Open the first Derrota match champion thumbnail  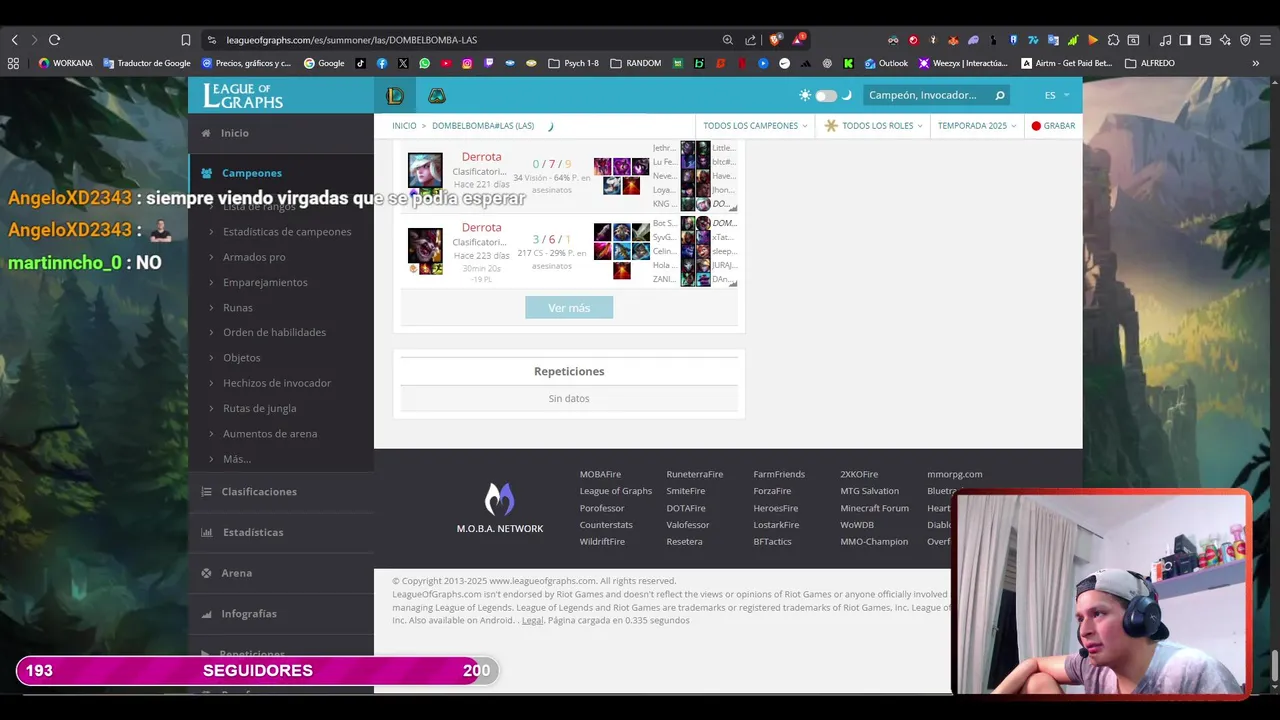[x=425, y=170]
